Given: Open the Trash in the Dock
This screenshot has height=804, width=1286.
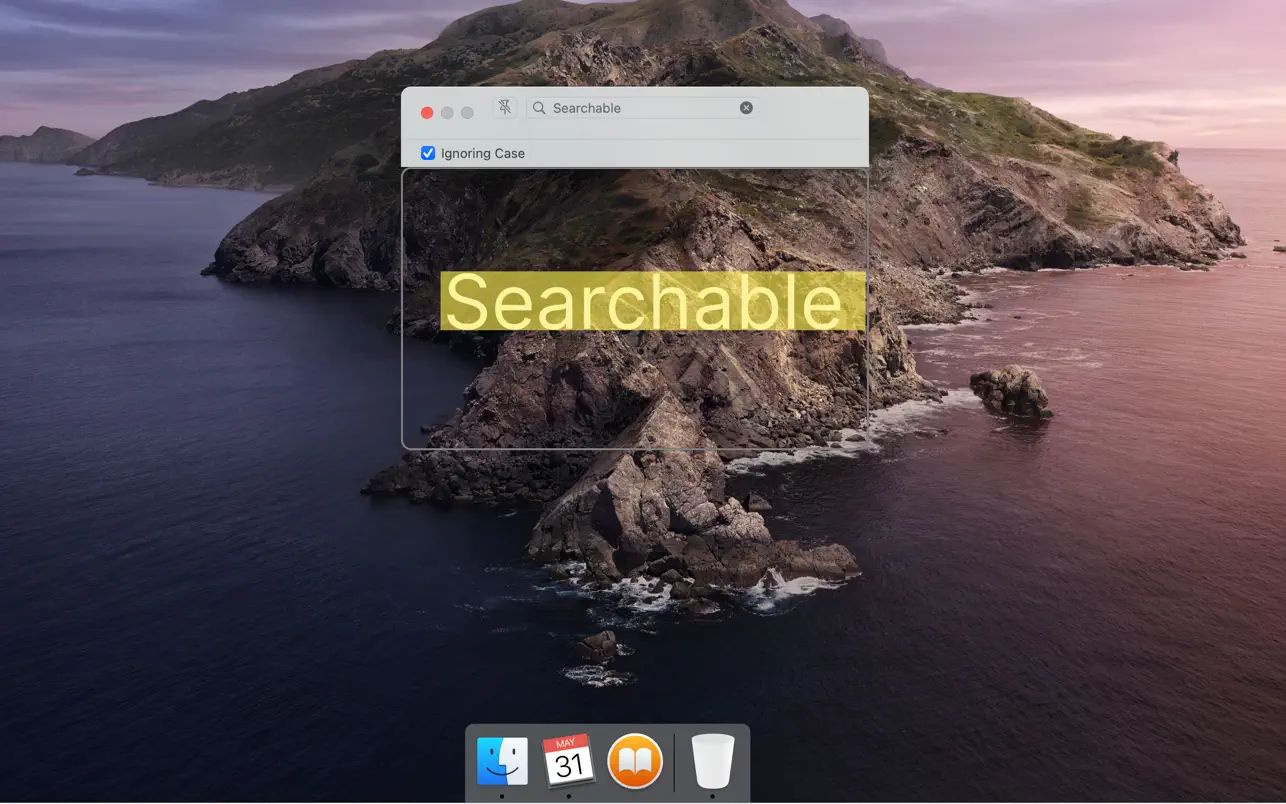Looking at the screenshot, I should click(712, 760).
